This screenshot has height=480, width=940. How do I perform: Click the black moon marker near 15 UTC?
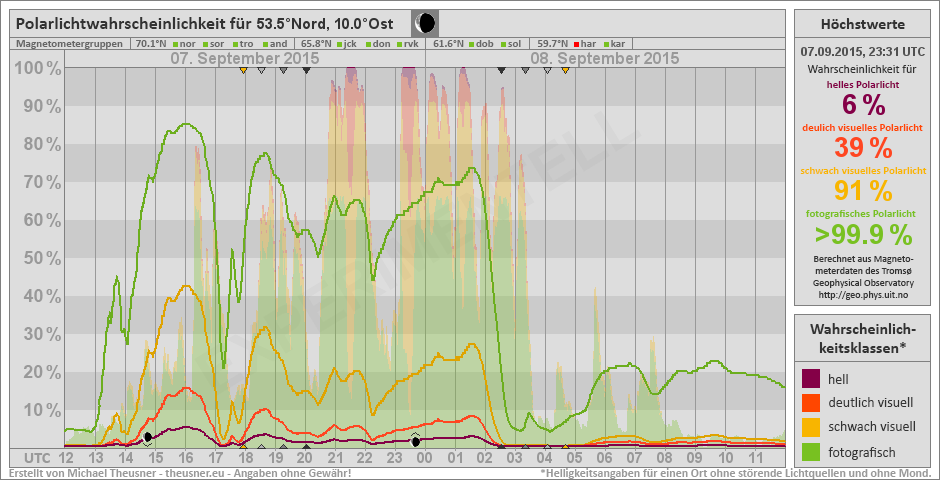pyautogui.click(x=148, y=437)
